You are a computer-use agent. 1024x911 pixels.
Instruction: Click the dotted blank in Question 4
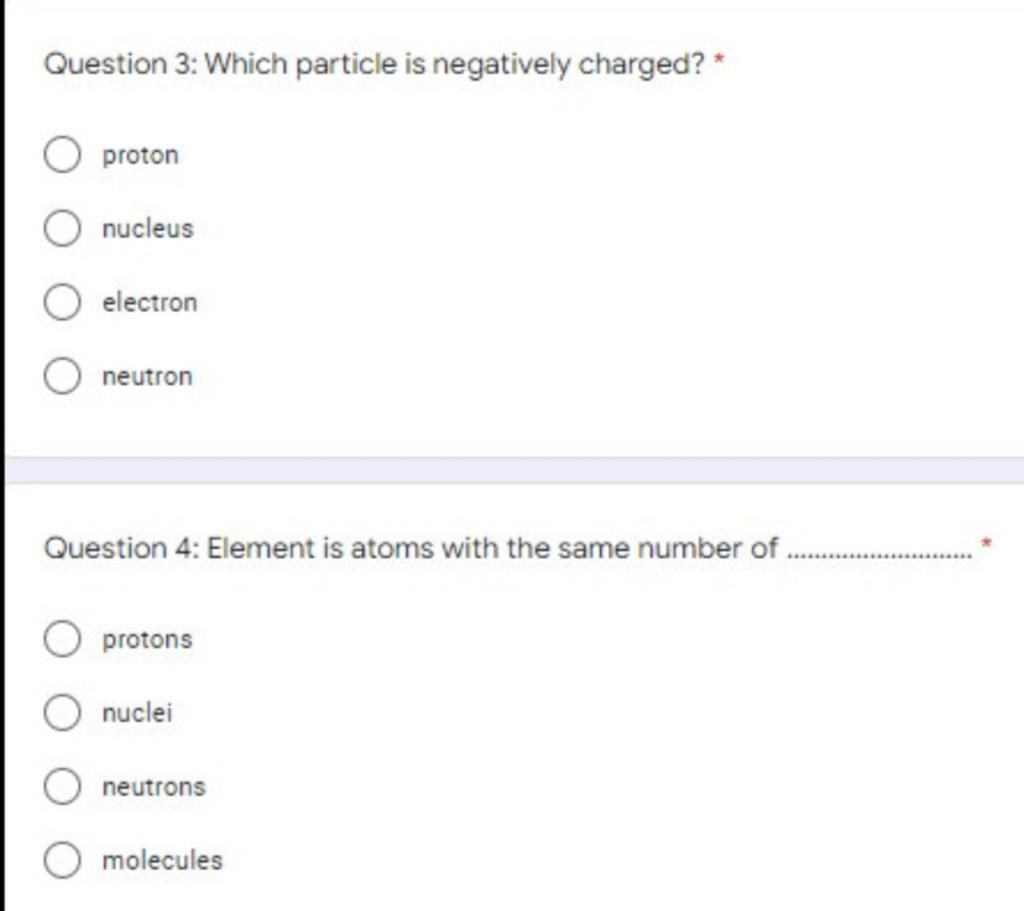[x=880, y=556]
